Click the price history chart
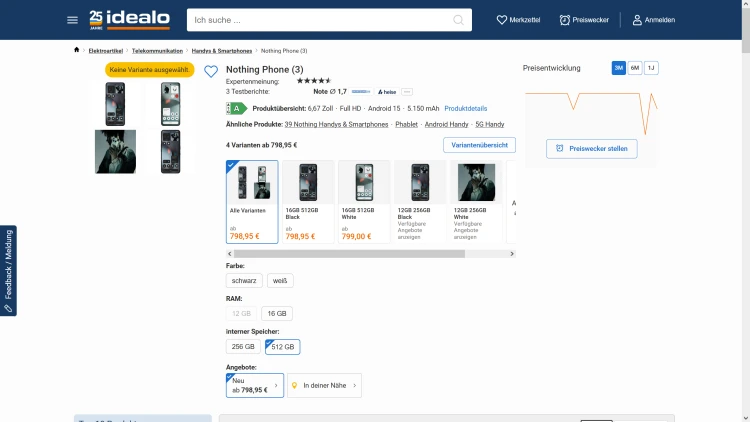 pos(592,112)
